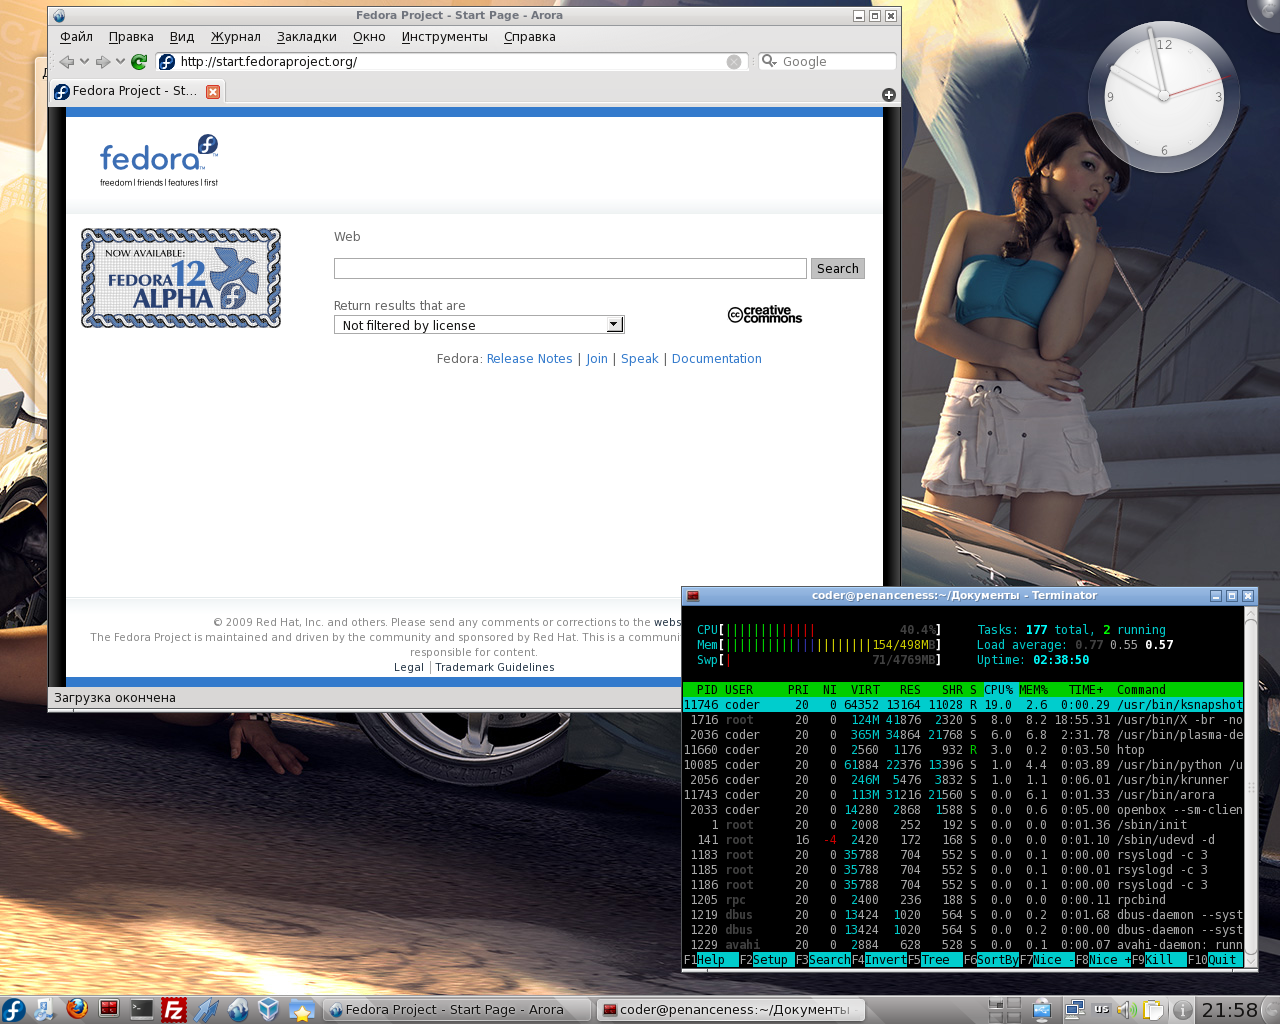Screen dimensions: 1280x1024
Task: Open the back history dropdown arrow
Action: 85,62
